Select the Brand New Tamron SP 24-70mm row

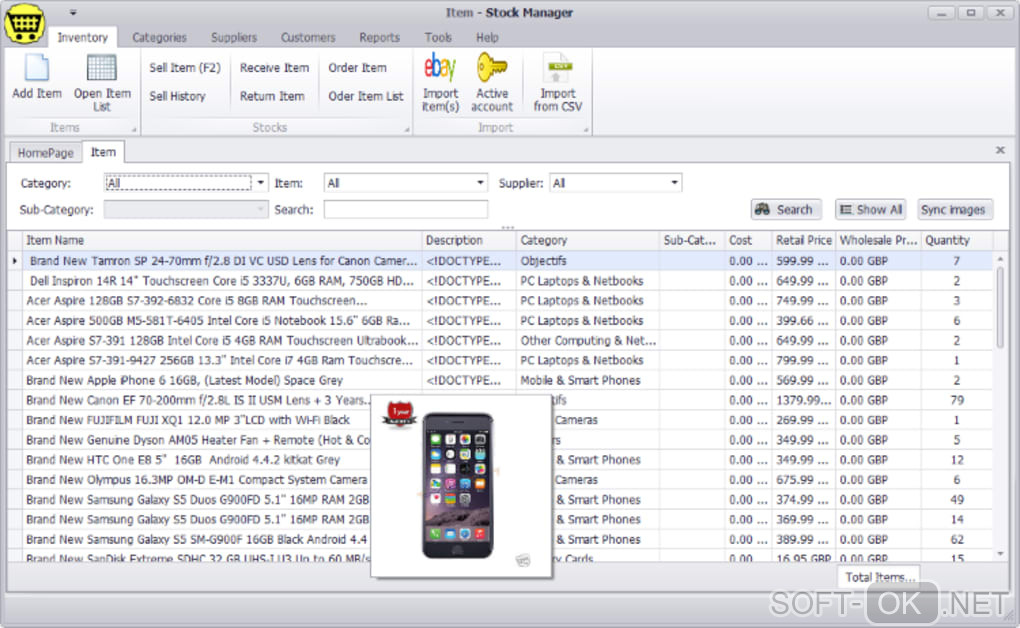(500, 261)
